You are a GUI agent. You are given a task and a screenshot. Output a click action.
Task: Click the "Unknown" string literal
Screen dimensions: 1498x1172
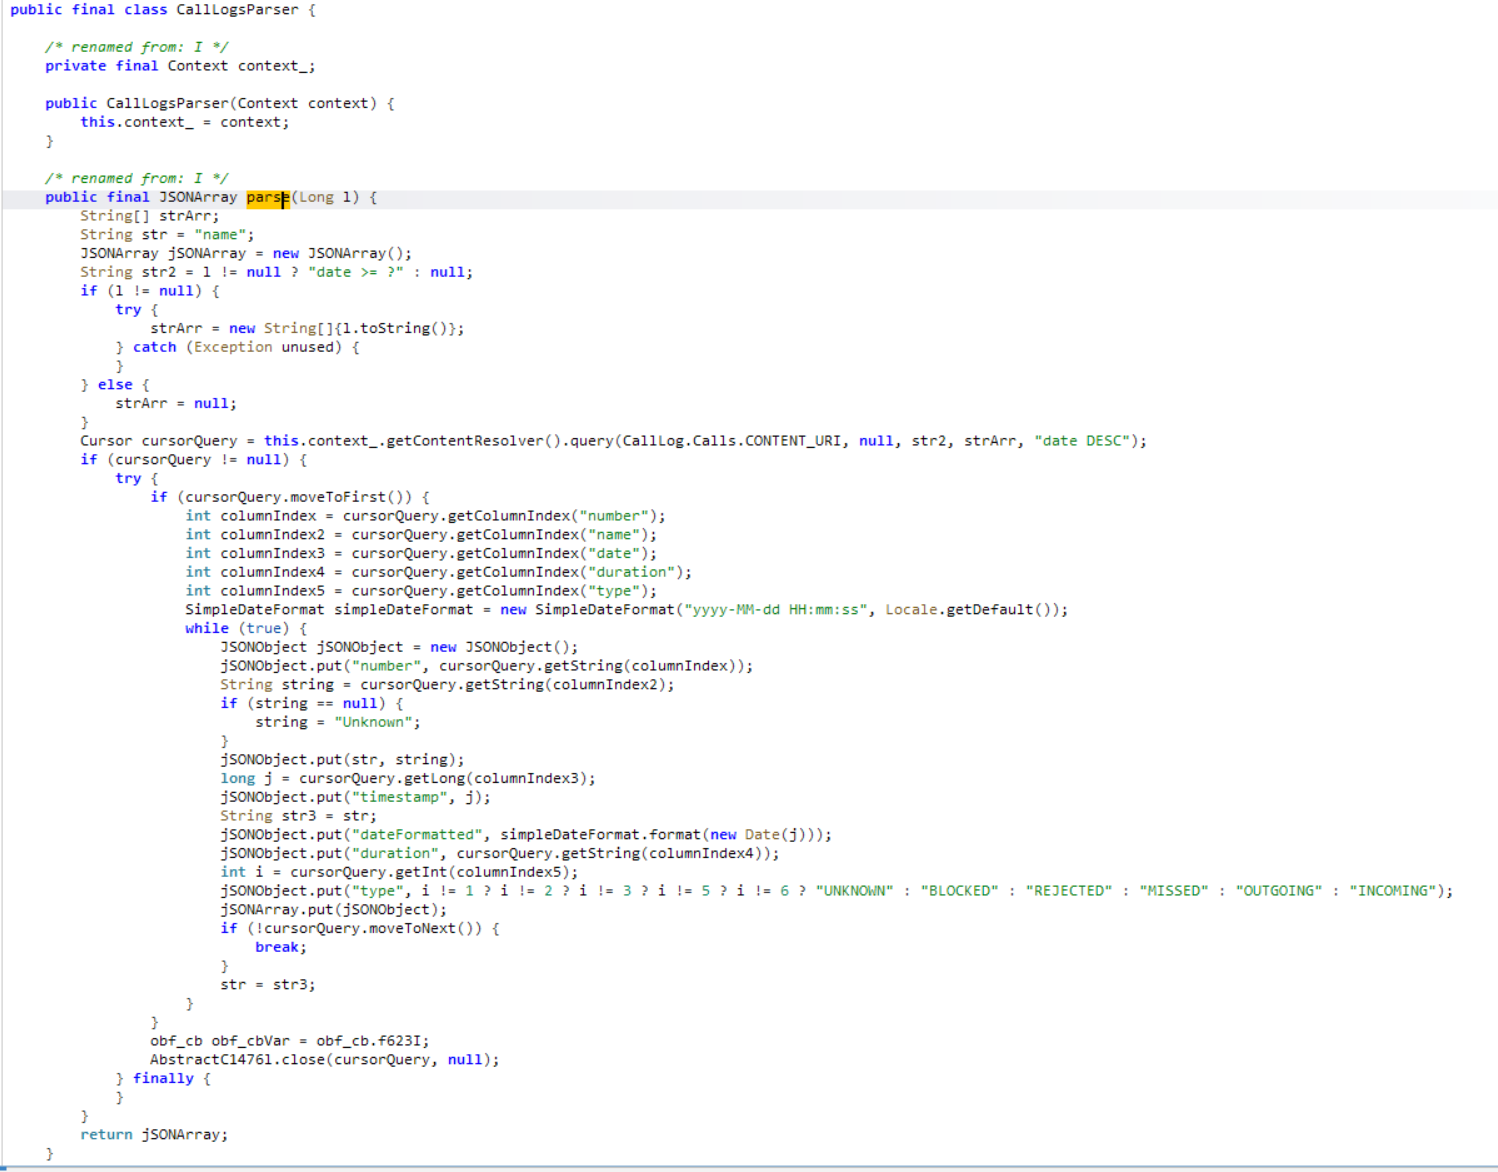pyautogui.click(x=373, y=722)
